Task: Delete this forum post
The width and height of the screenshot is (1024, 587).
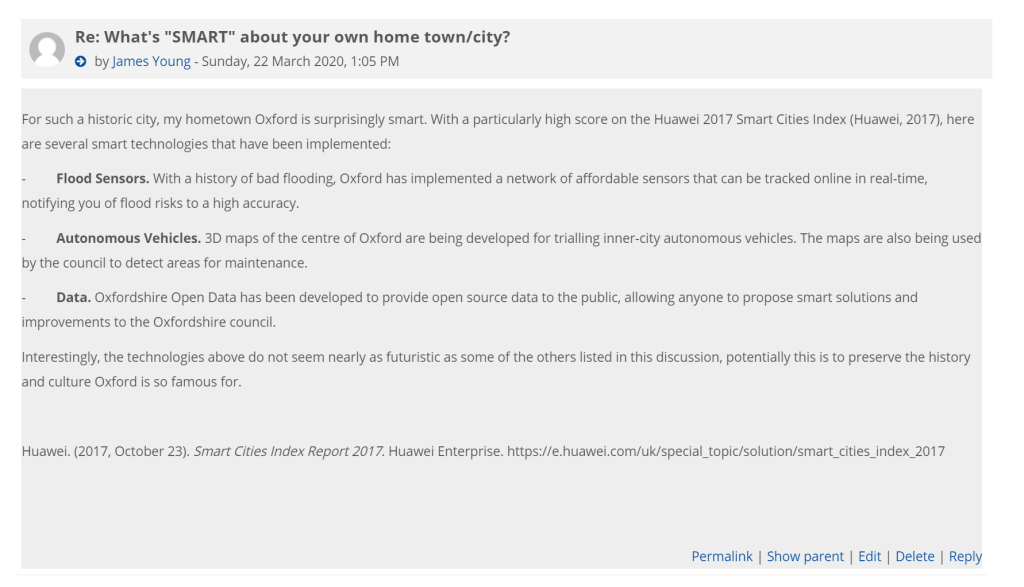Action: [x=914, y=556]
